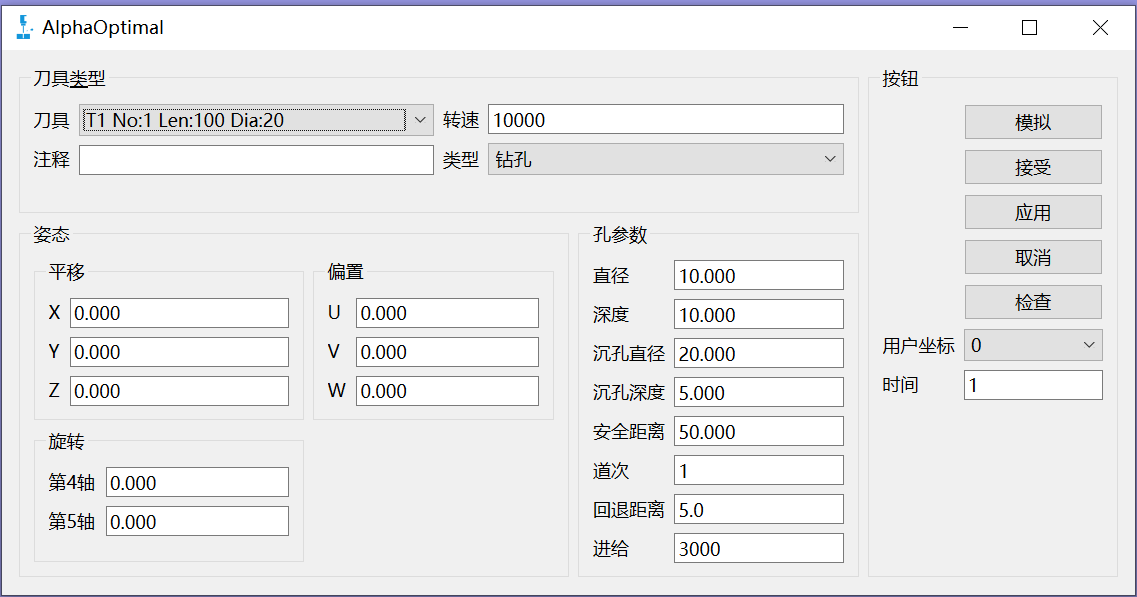Click the 偏置 W offset field

click(x=447, y=391)
